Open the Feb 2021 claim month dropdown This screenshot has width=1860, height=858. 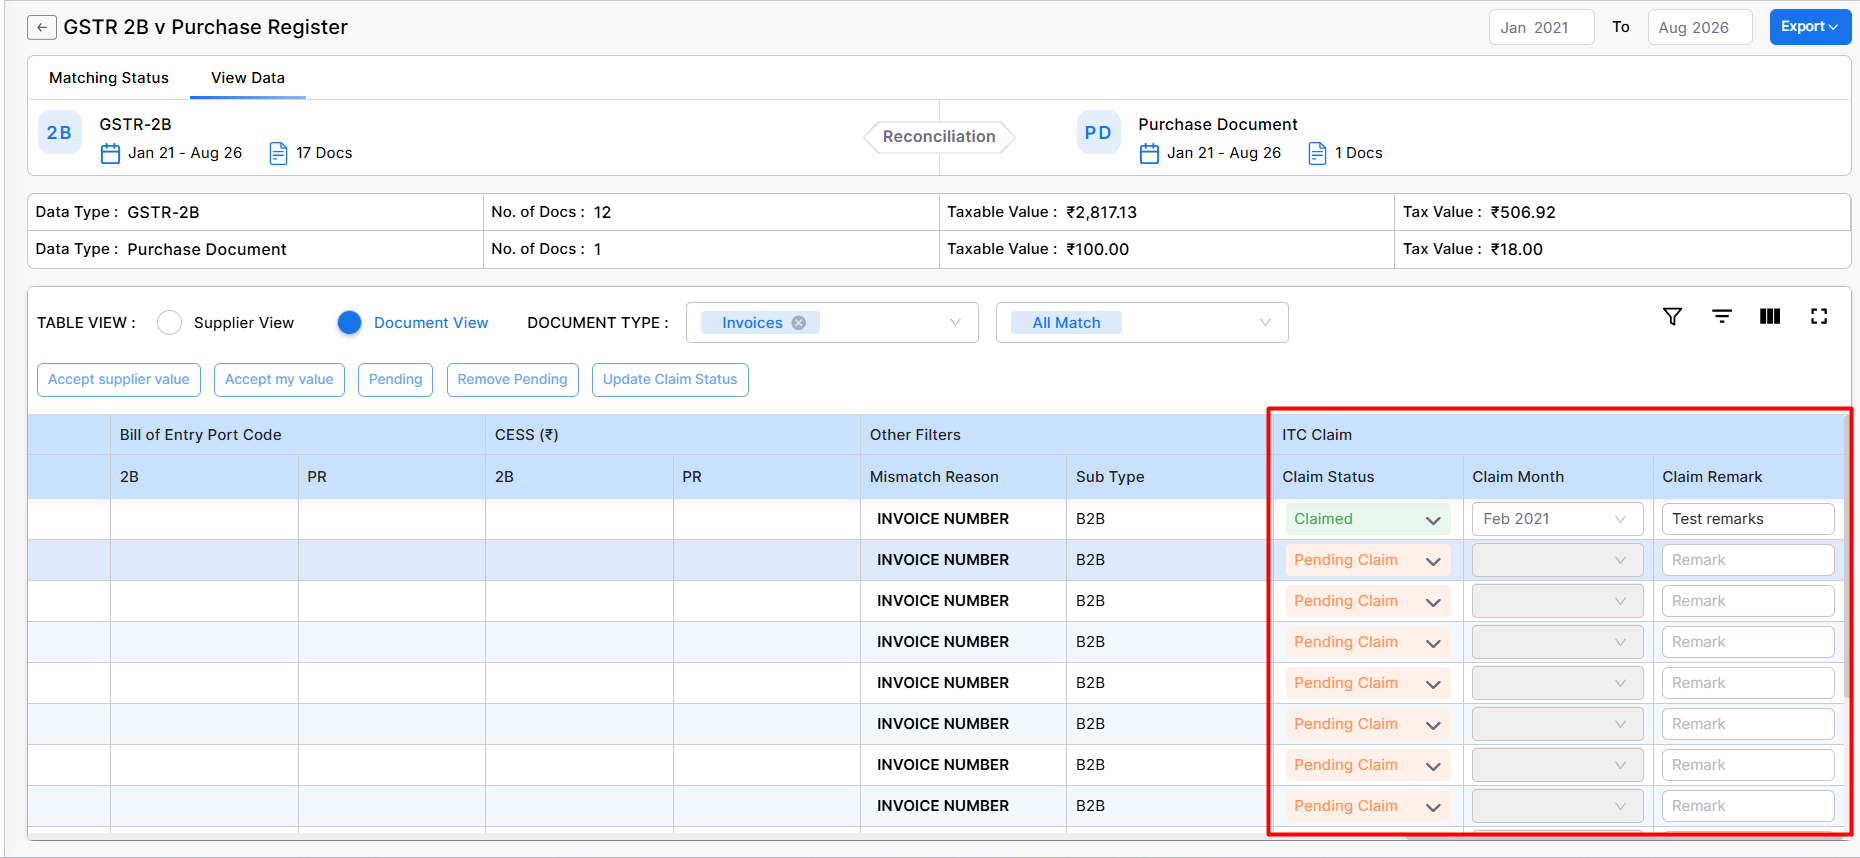1557,519
